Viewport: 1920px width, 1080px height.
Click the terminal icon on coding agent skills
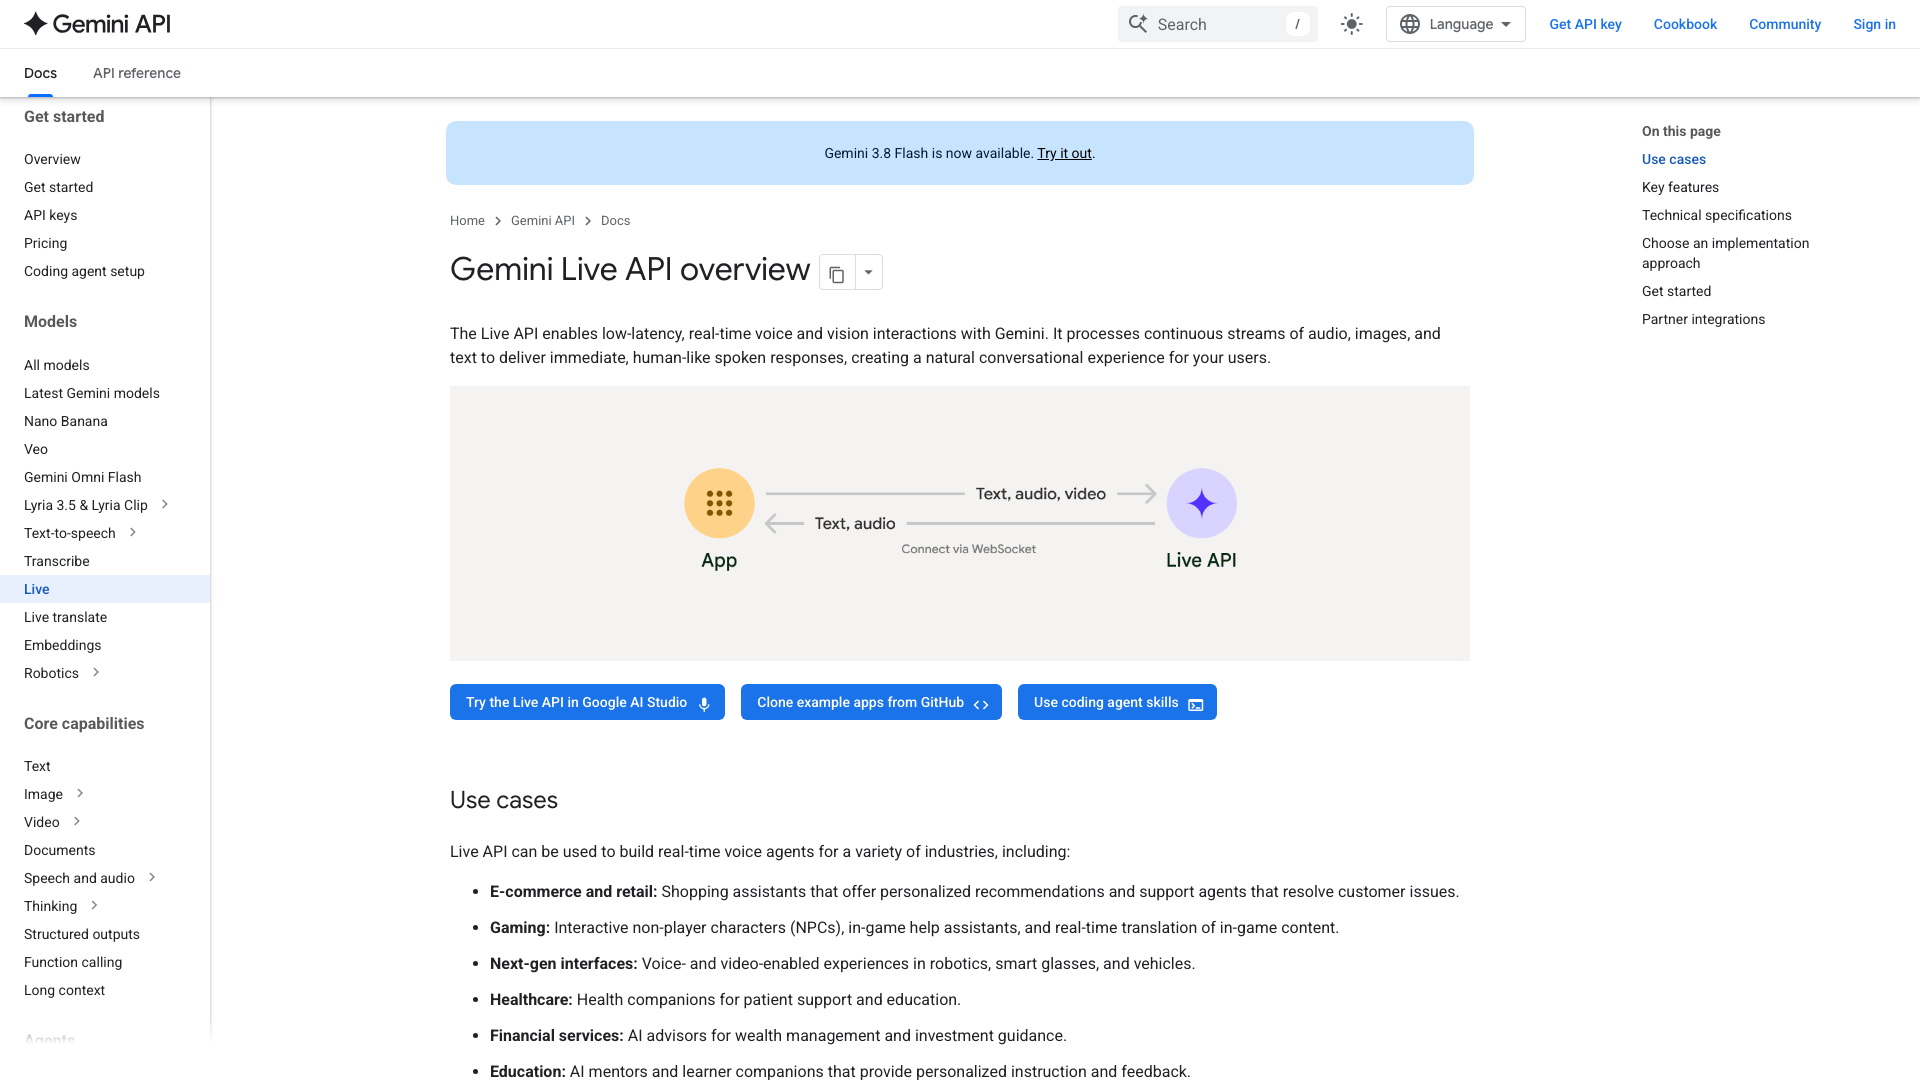point(1196,704)
